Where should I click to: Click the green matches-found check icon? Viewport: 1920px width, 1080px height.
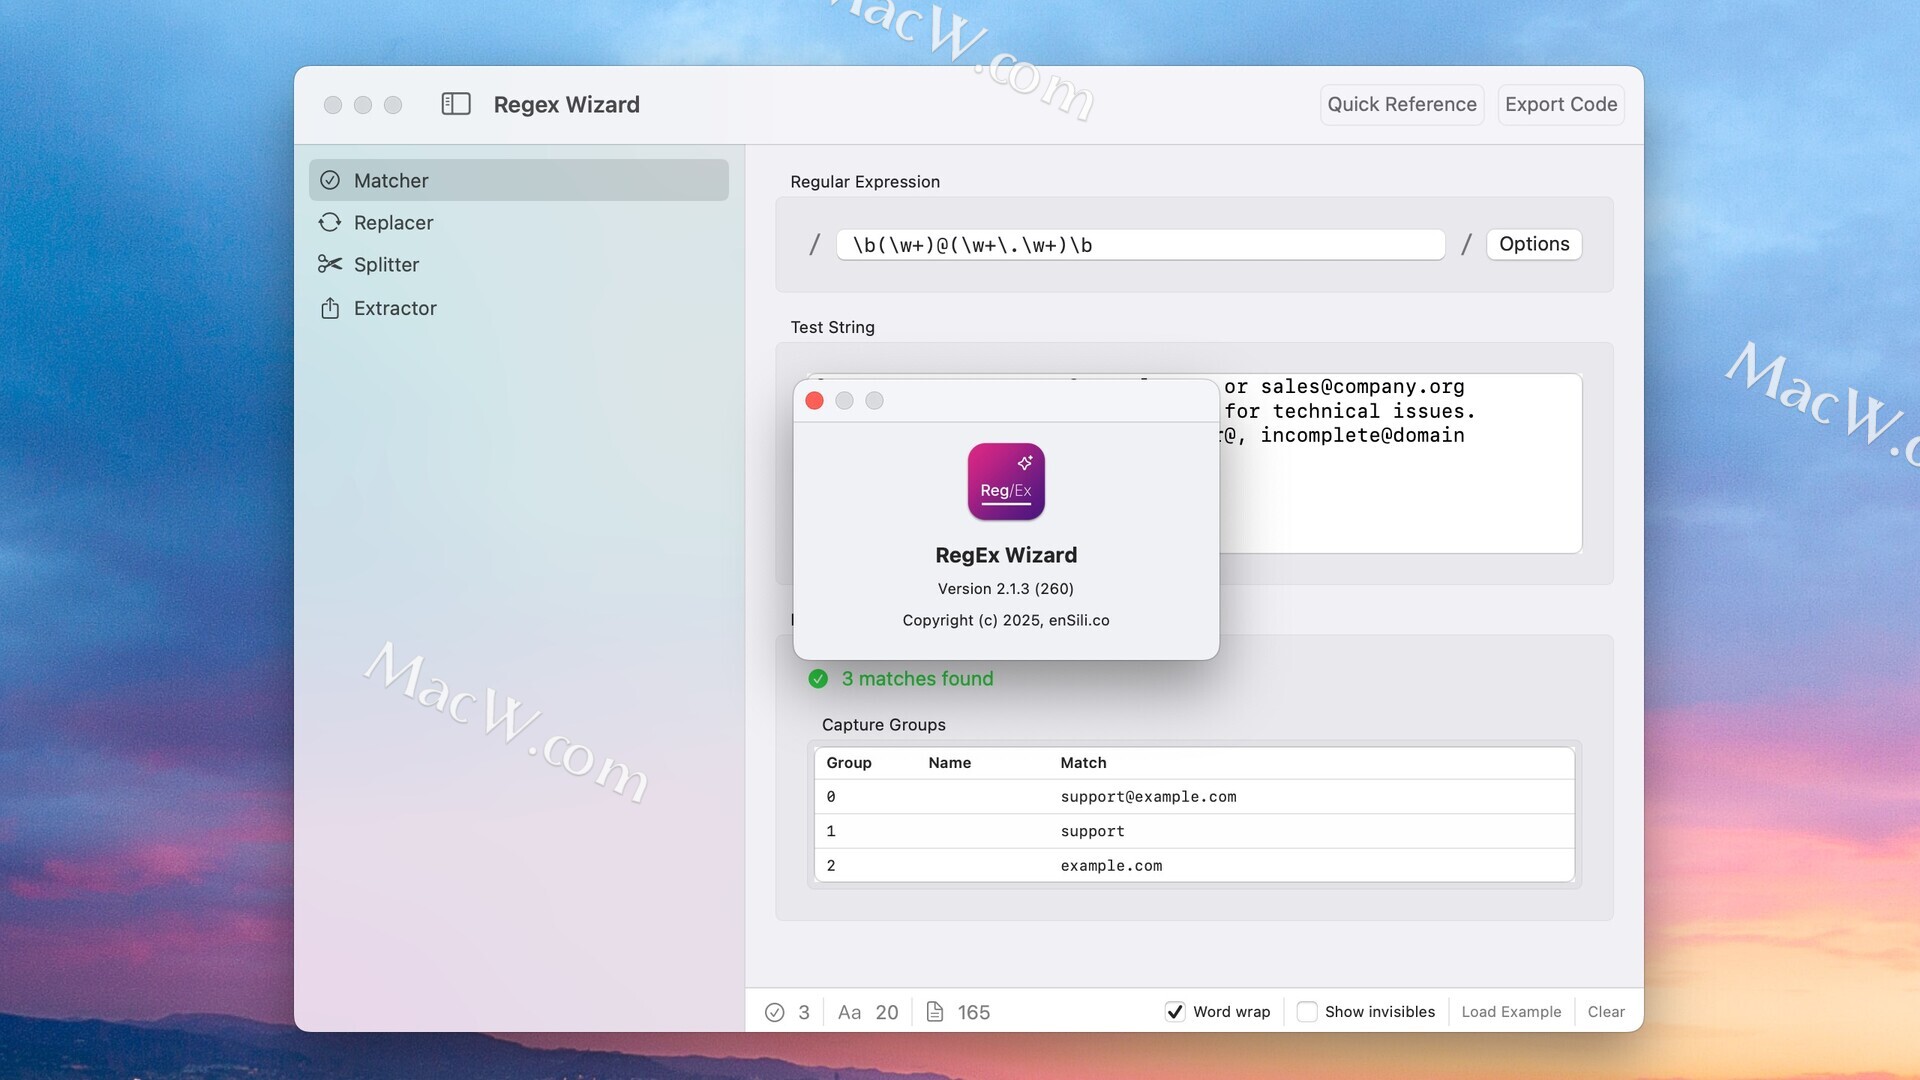click(818, 679)
